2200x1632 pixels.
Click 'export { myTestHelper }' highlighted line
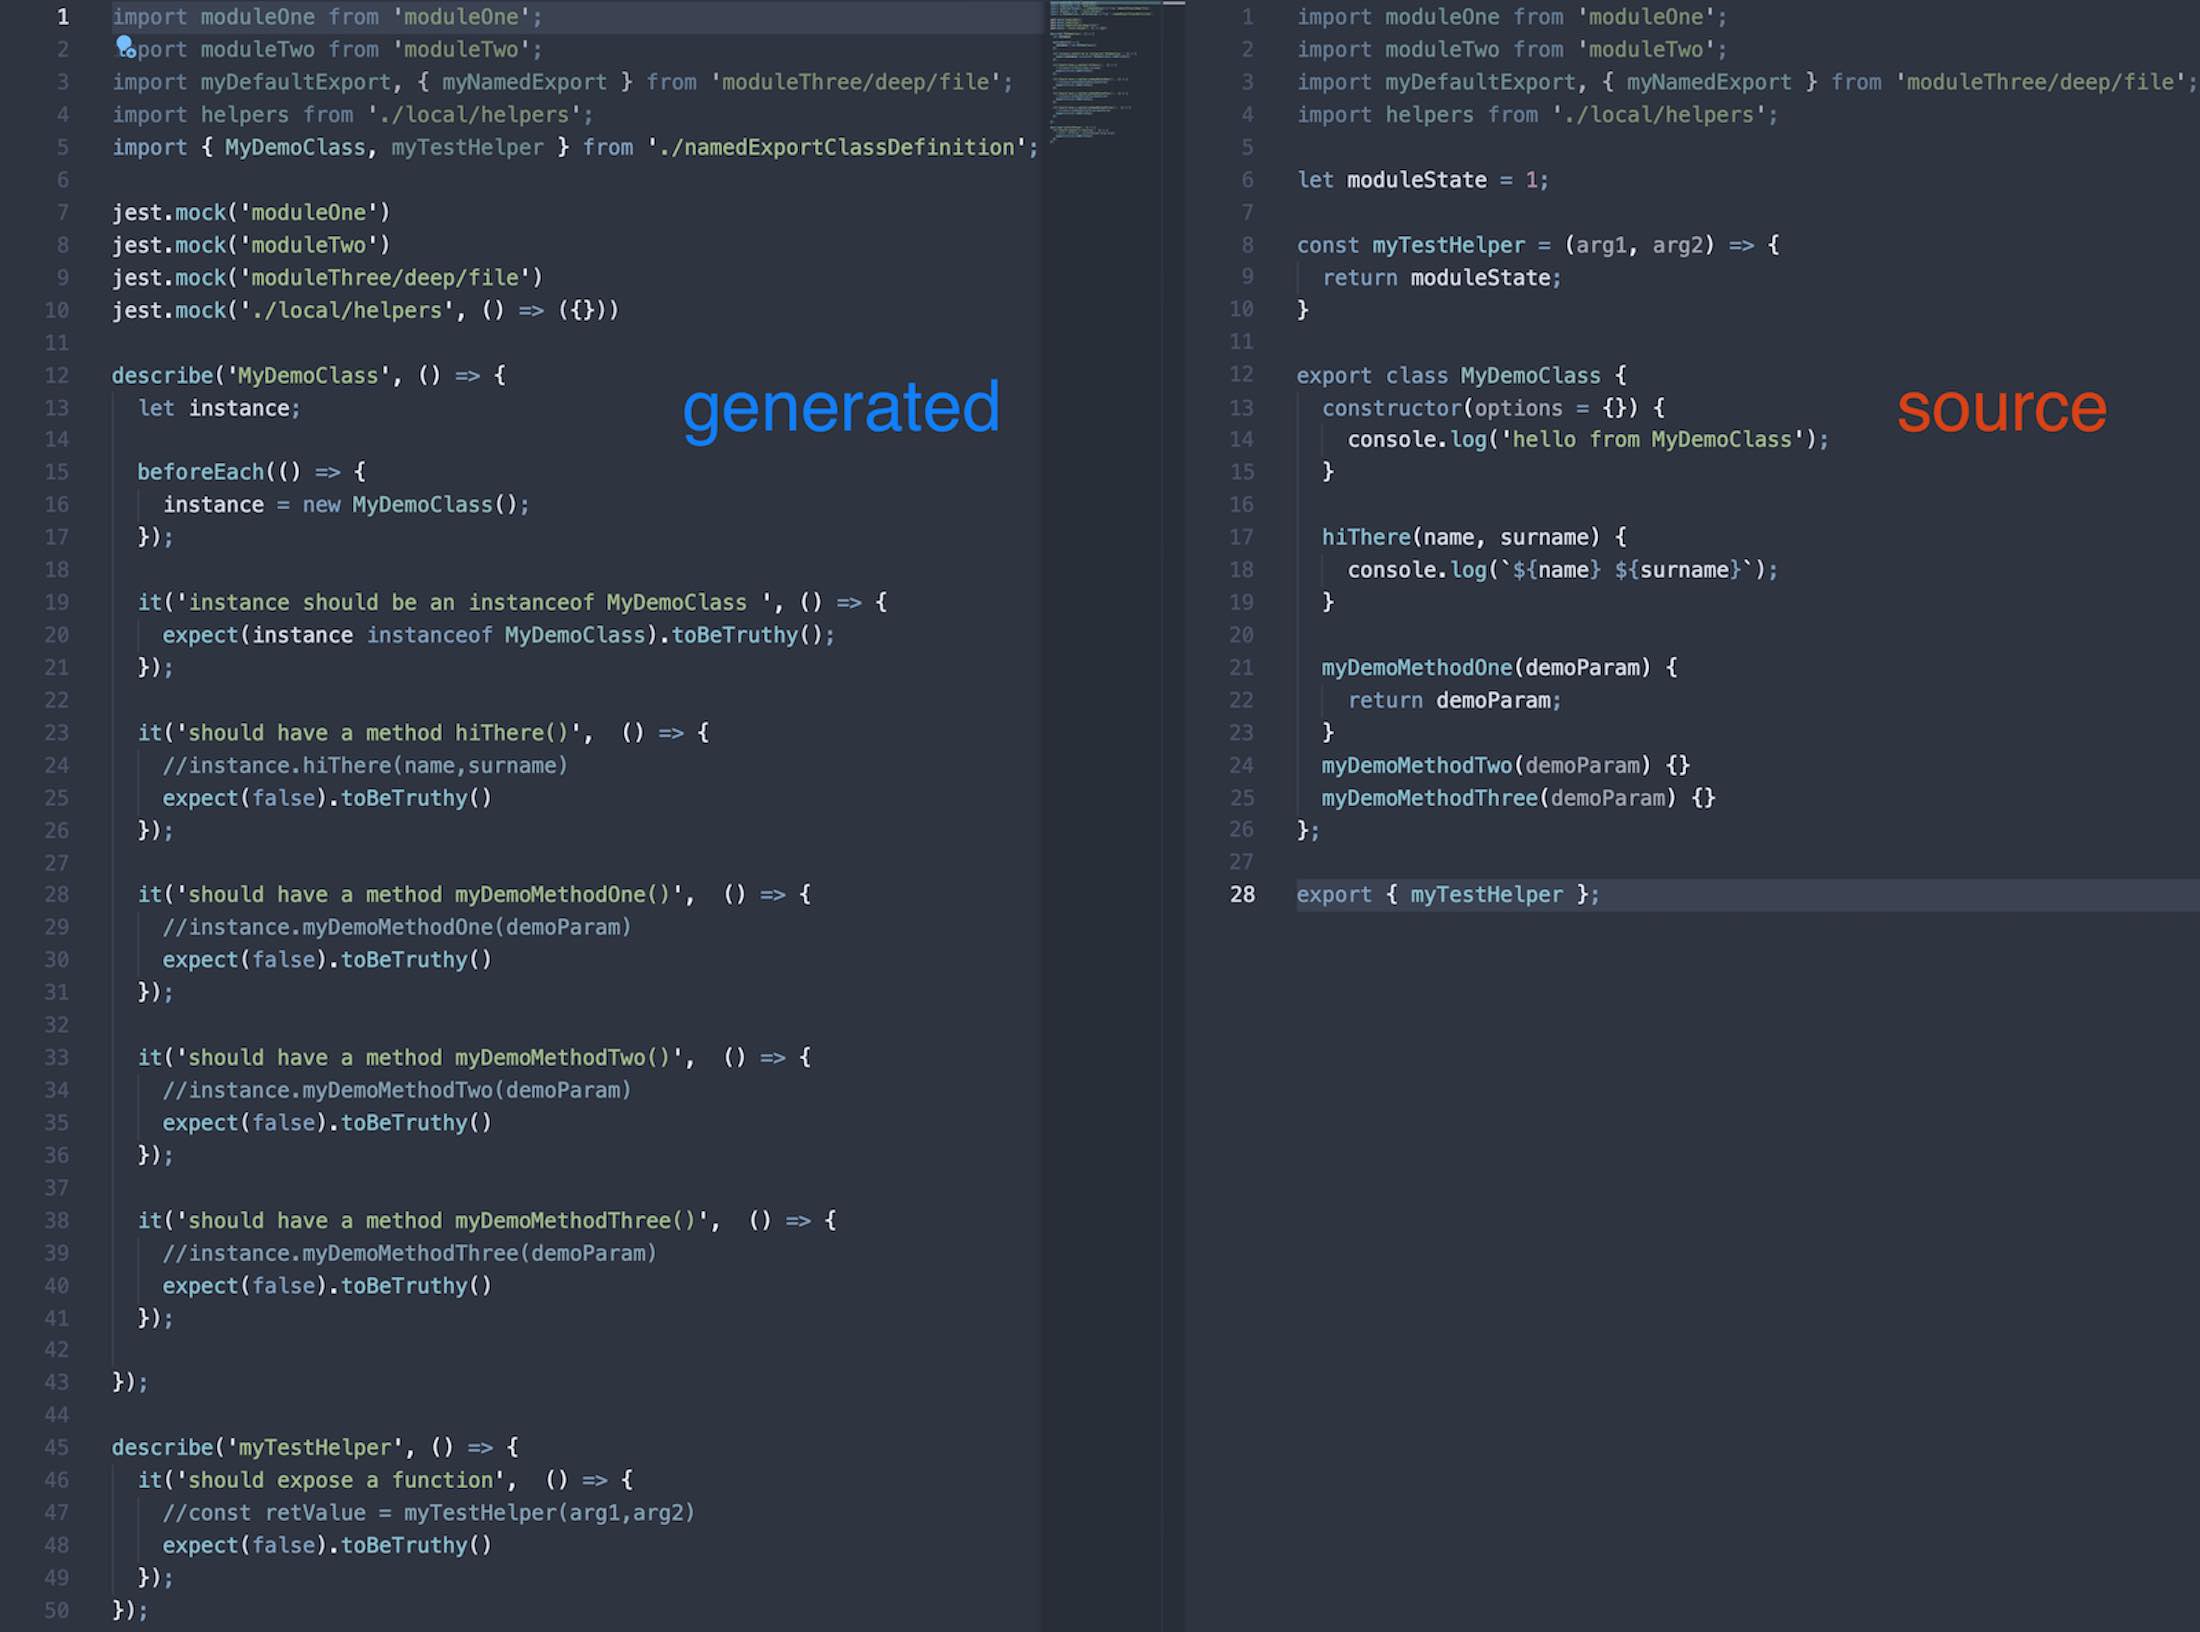1447,894
